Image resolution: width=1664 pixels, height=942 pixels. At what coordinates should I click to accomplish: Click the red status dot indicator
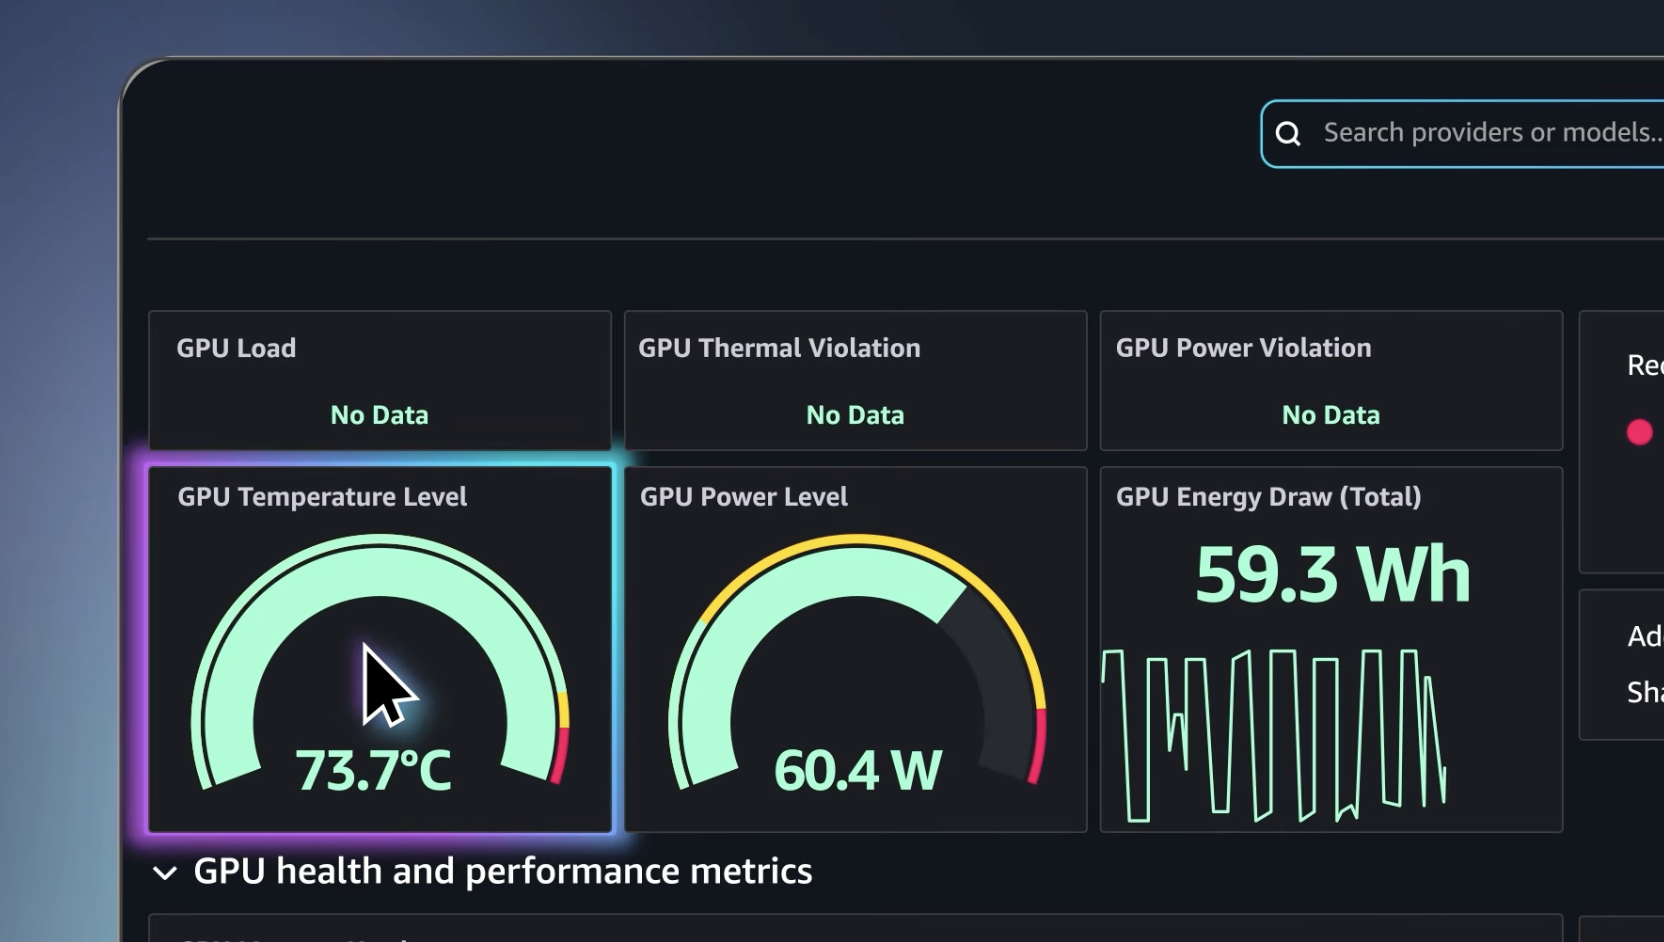(1639, 432)
